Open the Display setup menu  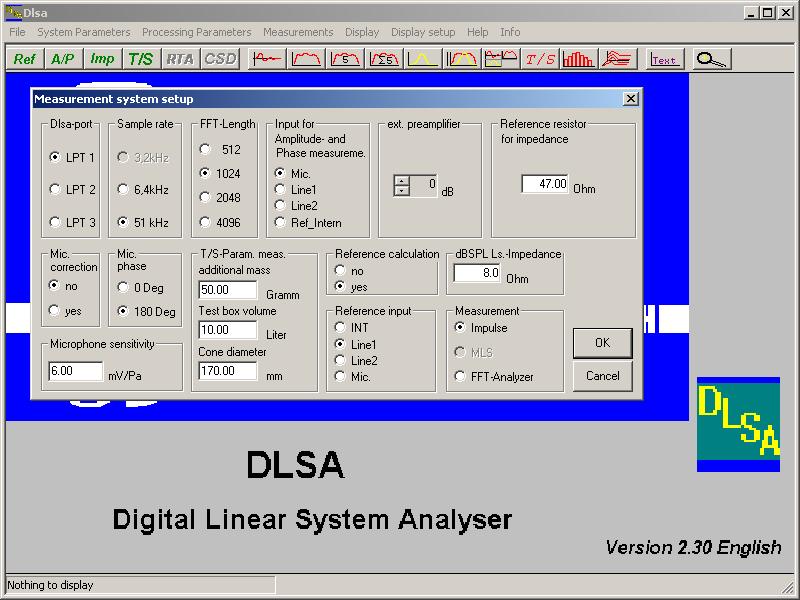(423, 32)
